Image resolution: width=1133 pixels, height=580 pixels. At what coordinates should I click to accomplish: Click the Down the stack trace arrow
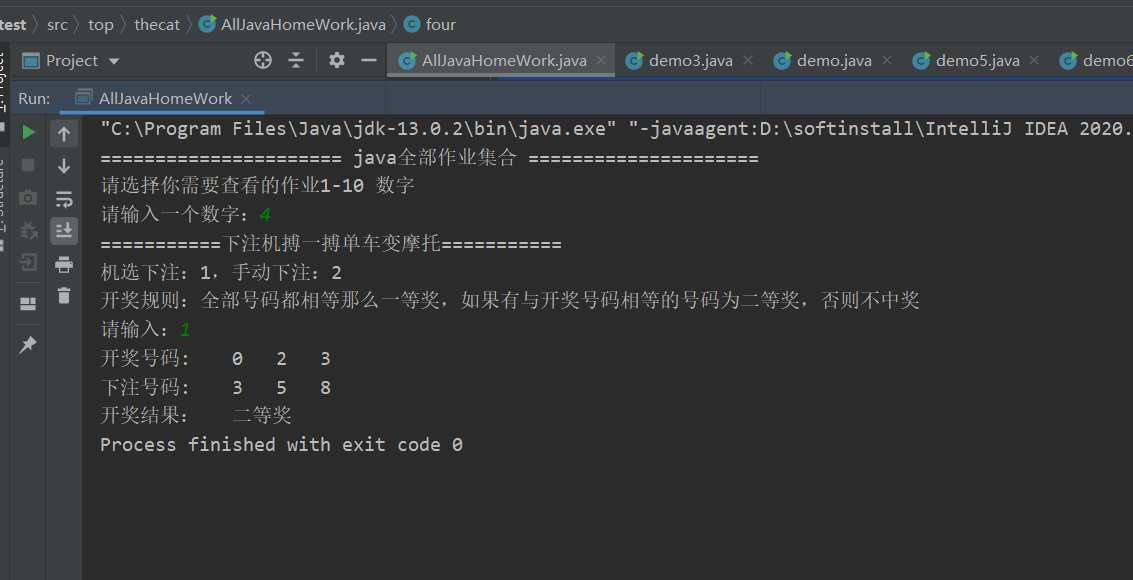64,166
